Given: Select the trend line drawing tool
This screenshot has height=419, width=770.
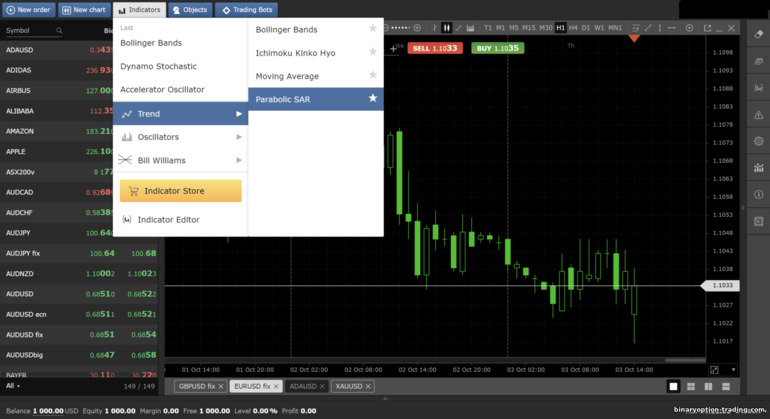Looking at the screenshot, I should pyautogui.click(x=648, y=28).
